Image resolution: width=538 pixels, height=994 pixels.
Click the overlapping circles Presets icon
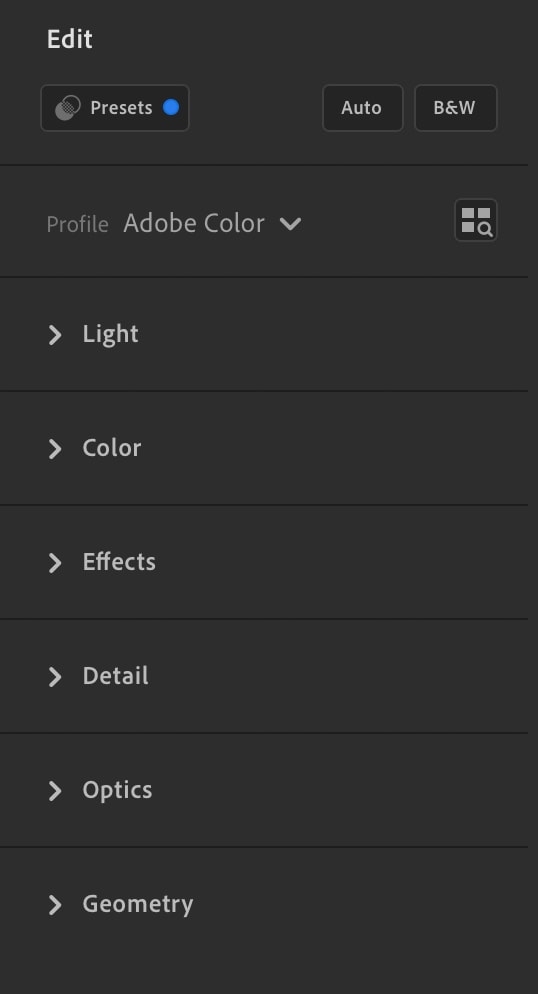pyautogui.click(x=68, y=108)
